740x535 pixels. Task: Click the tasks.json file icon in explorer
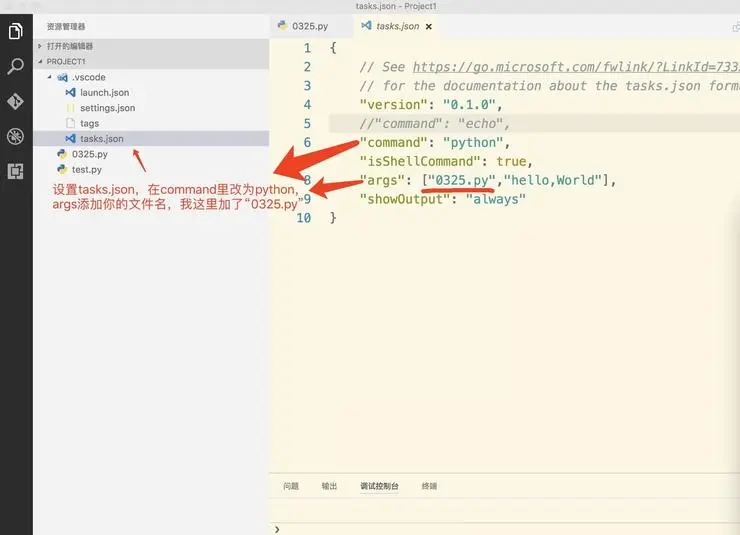(70, 139)
